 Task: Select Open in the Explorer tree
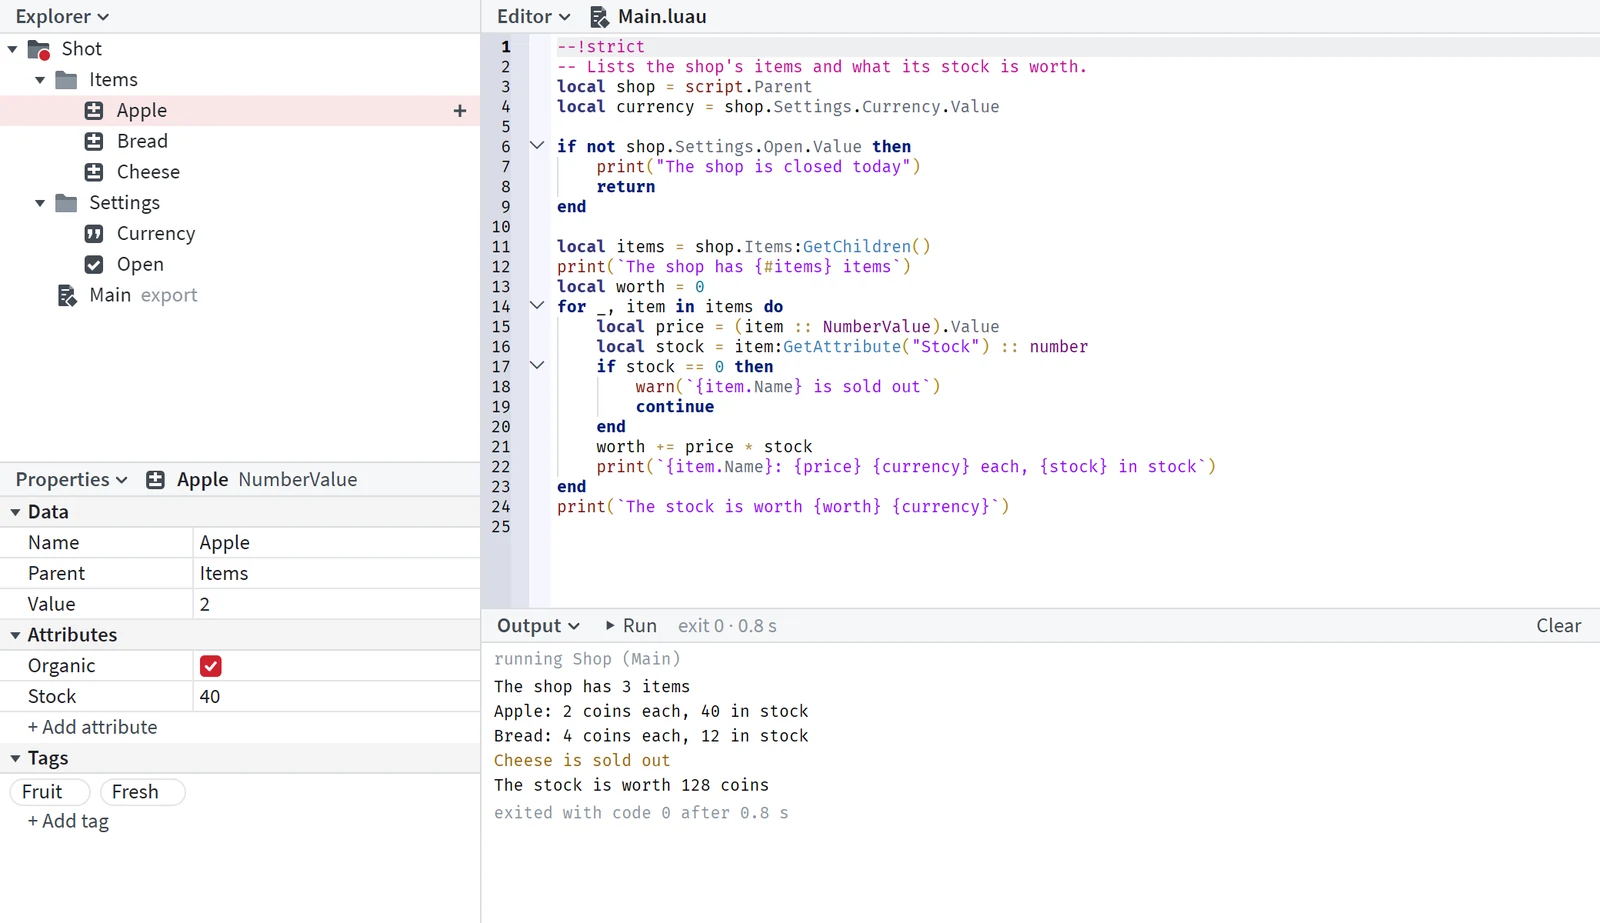[240, 265]
